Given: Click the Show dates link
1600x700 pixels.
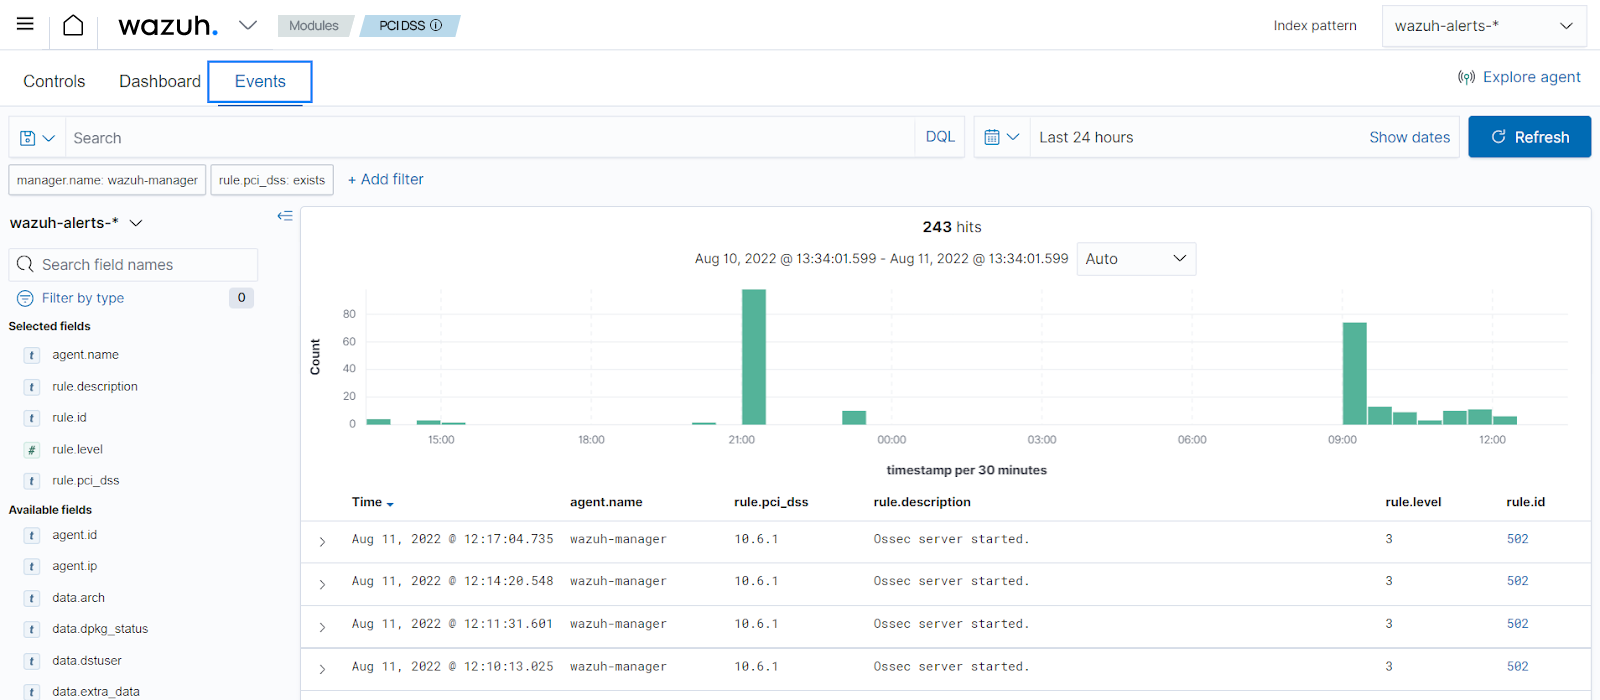Looking at the screenshot, I should (1409, 137).
